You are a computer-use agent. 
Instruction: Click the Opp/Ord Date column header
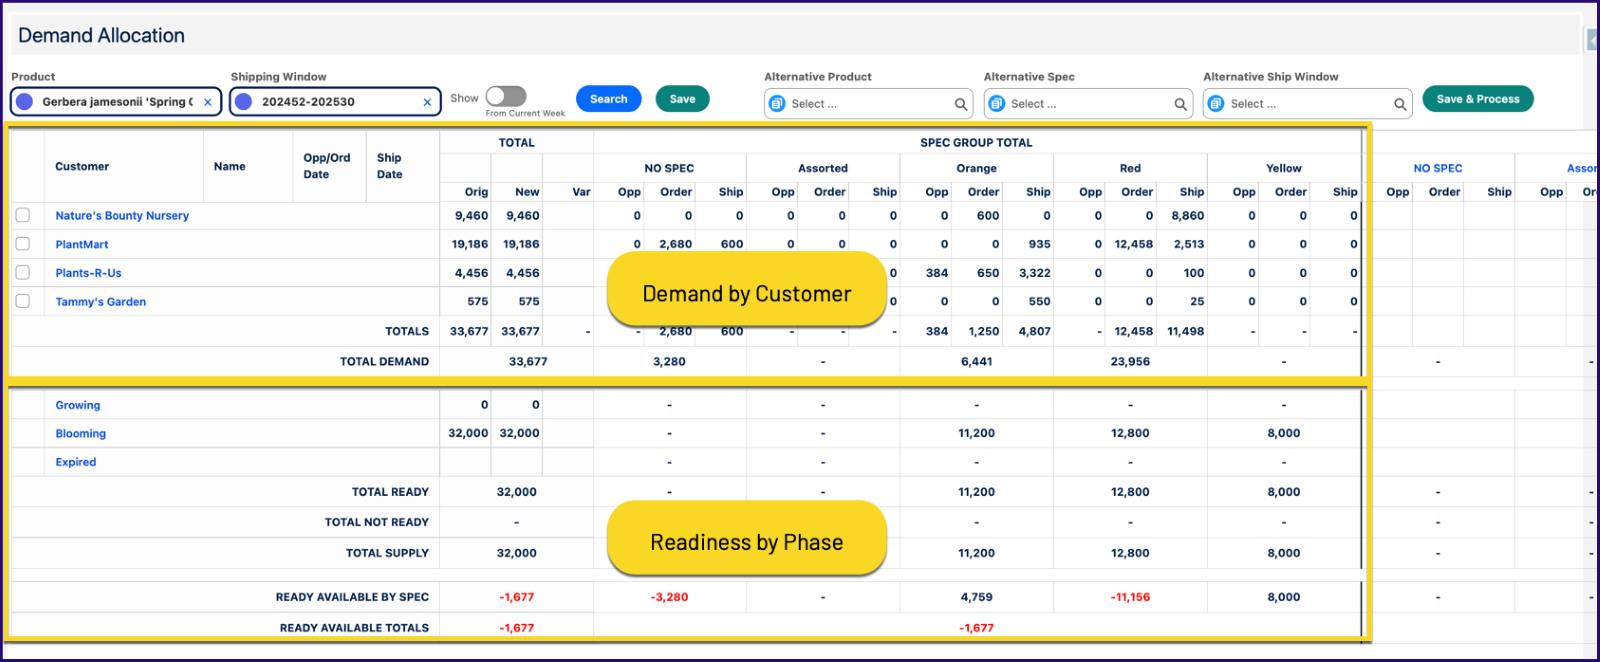pos(327,166)
